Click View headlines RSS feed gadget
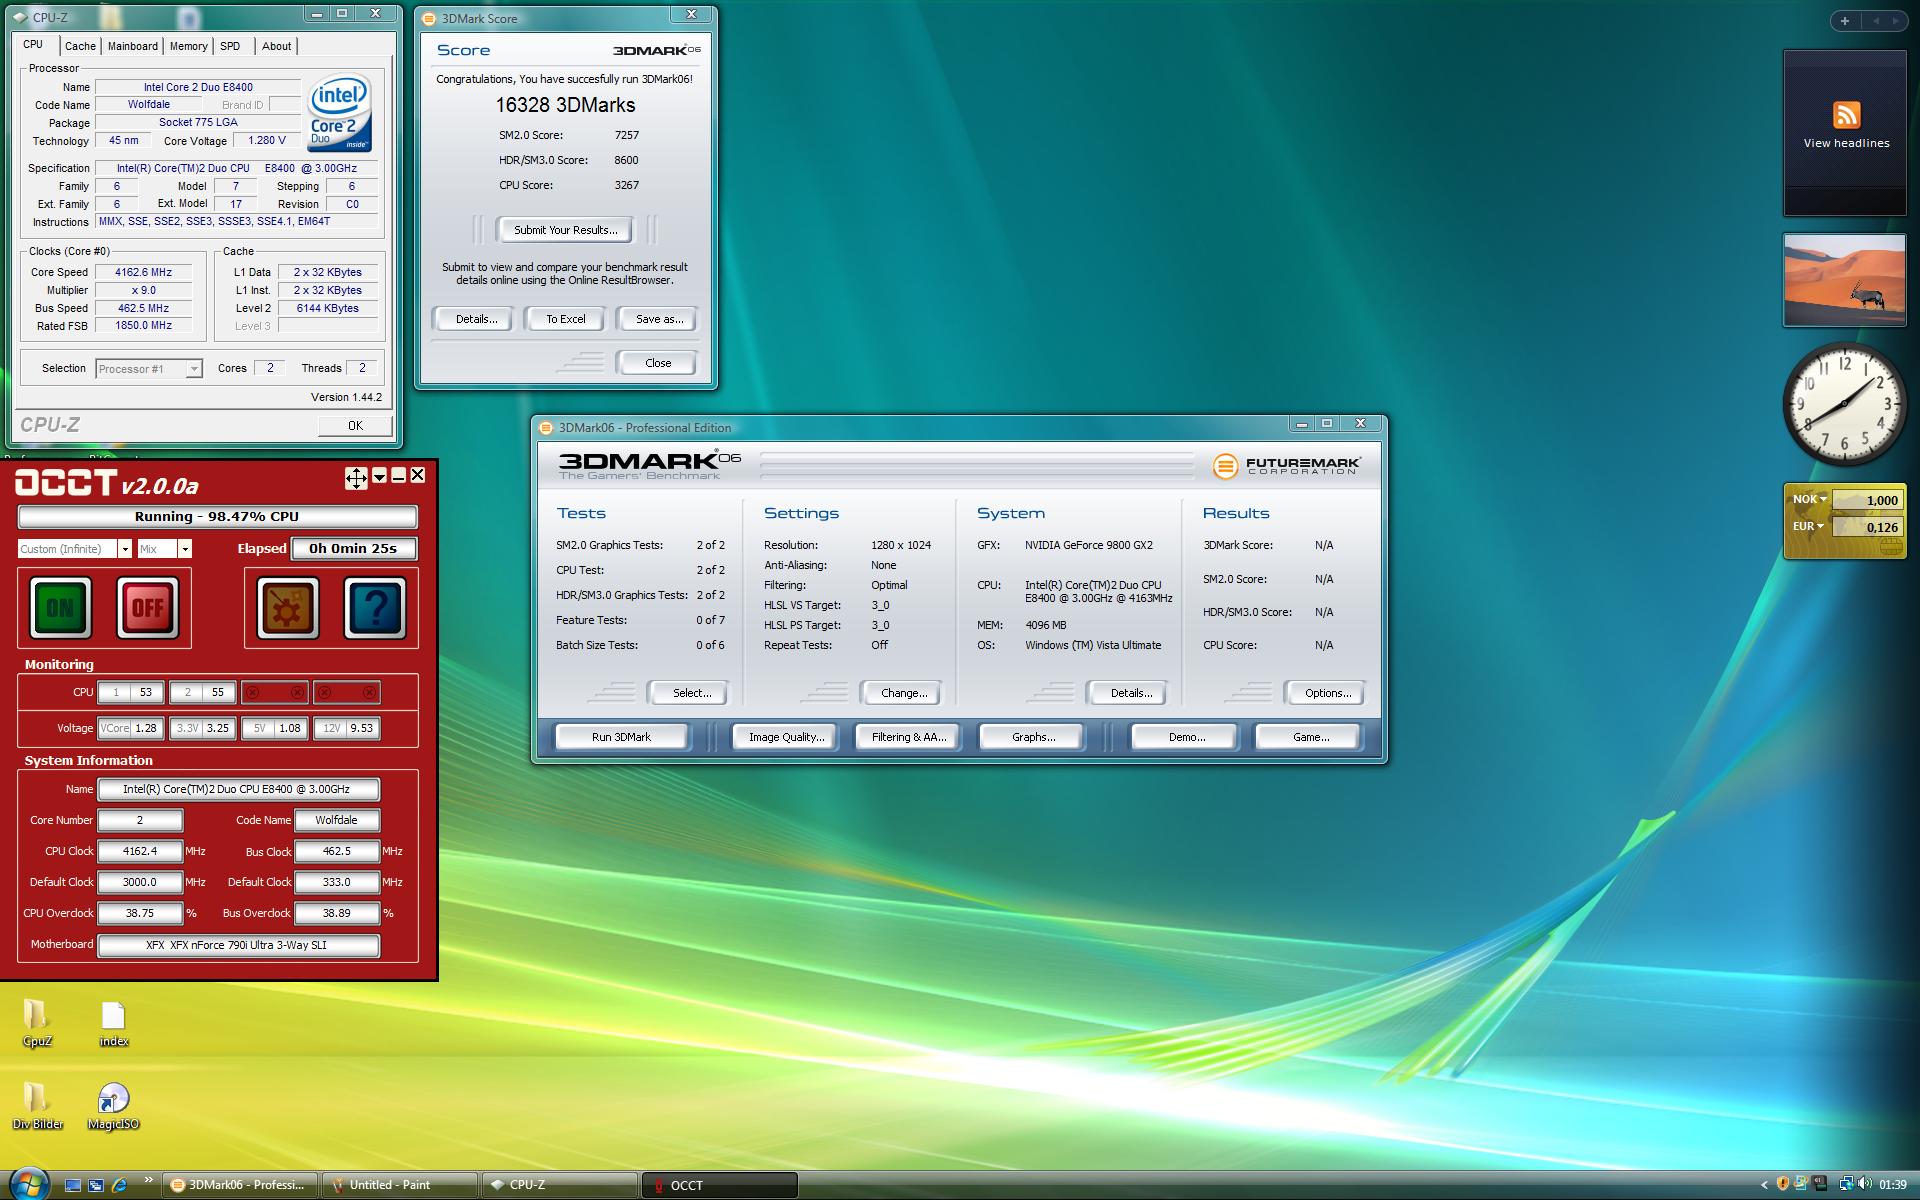This screenshot has height=1200, width=1920. (x=1845, y=127)
